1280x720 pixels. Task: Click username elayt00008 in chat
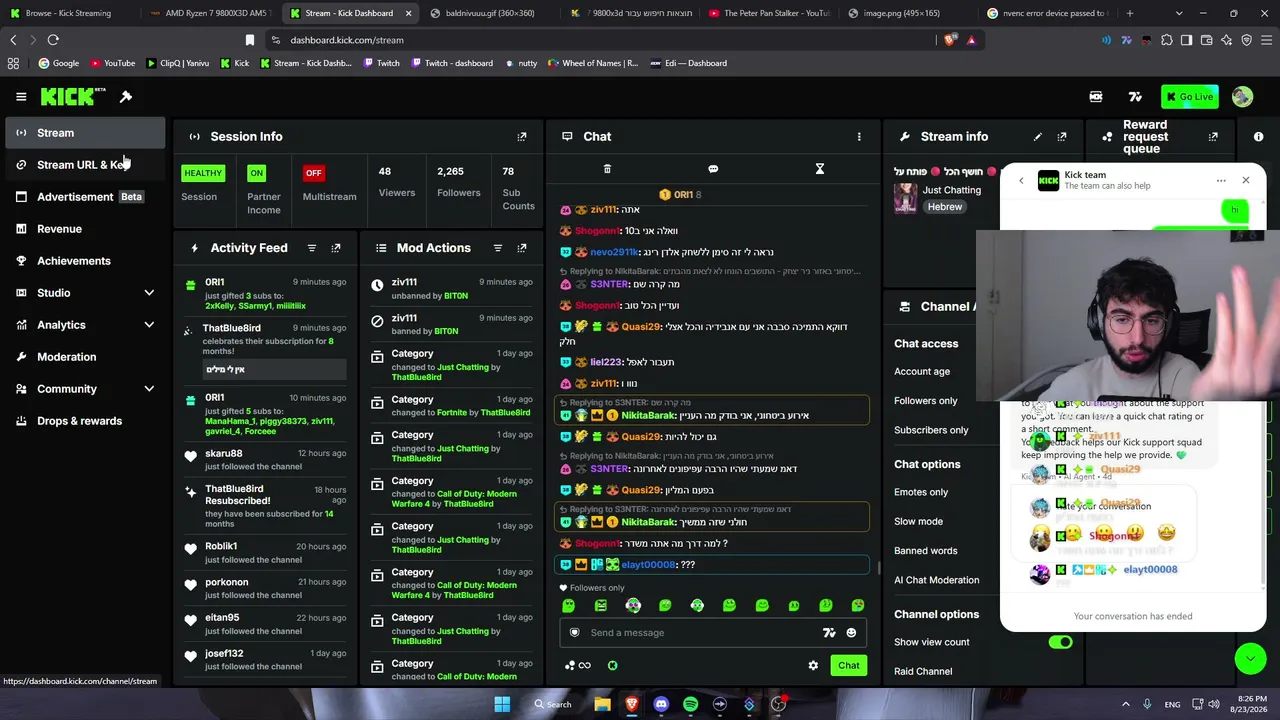coord(648,565)
